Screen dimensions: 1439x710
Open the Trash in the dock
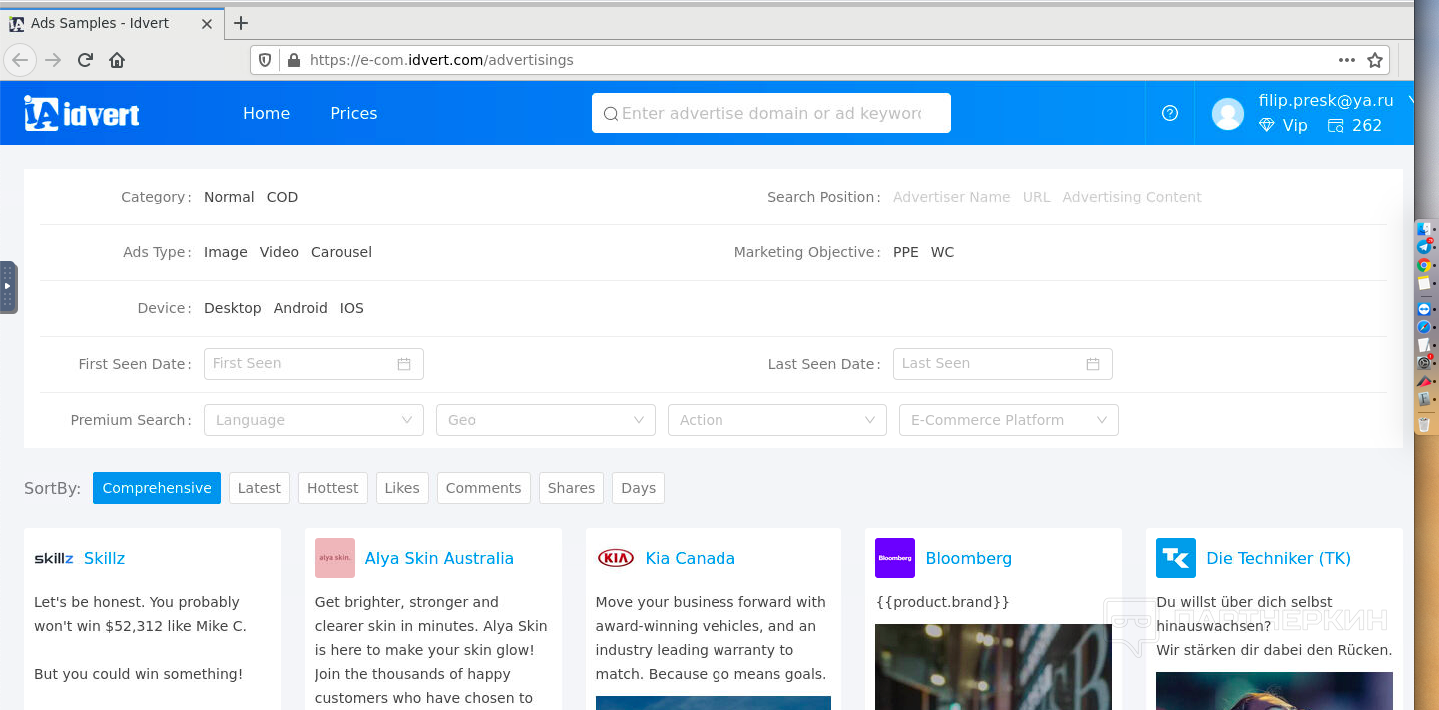[x=1424, y=424]
